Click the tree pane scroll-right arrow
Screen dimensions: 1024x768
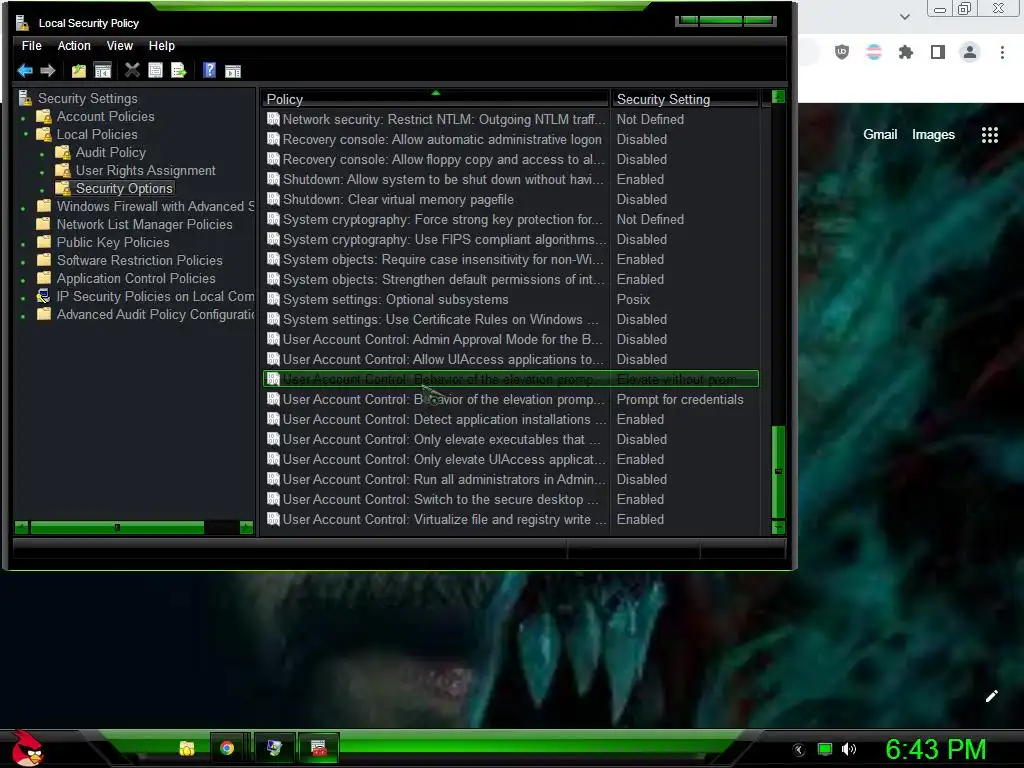[247, 527]
